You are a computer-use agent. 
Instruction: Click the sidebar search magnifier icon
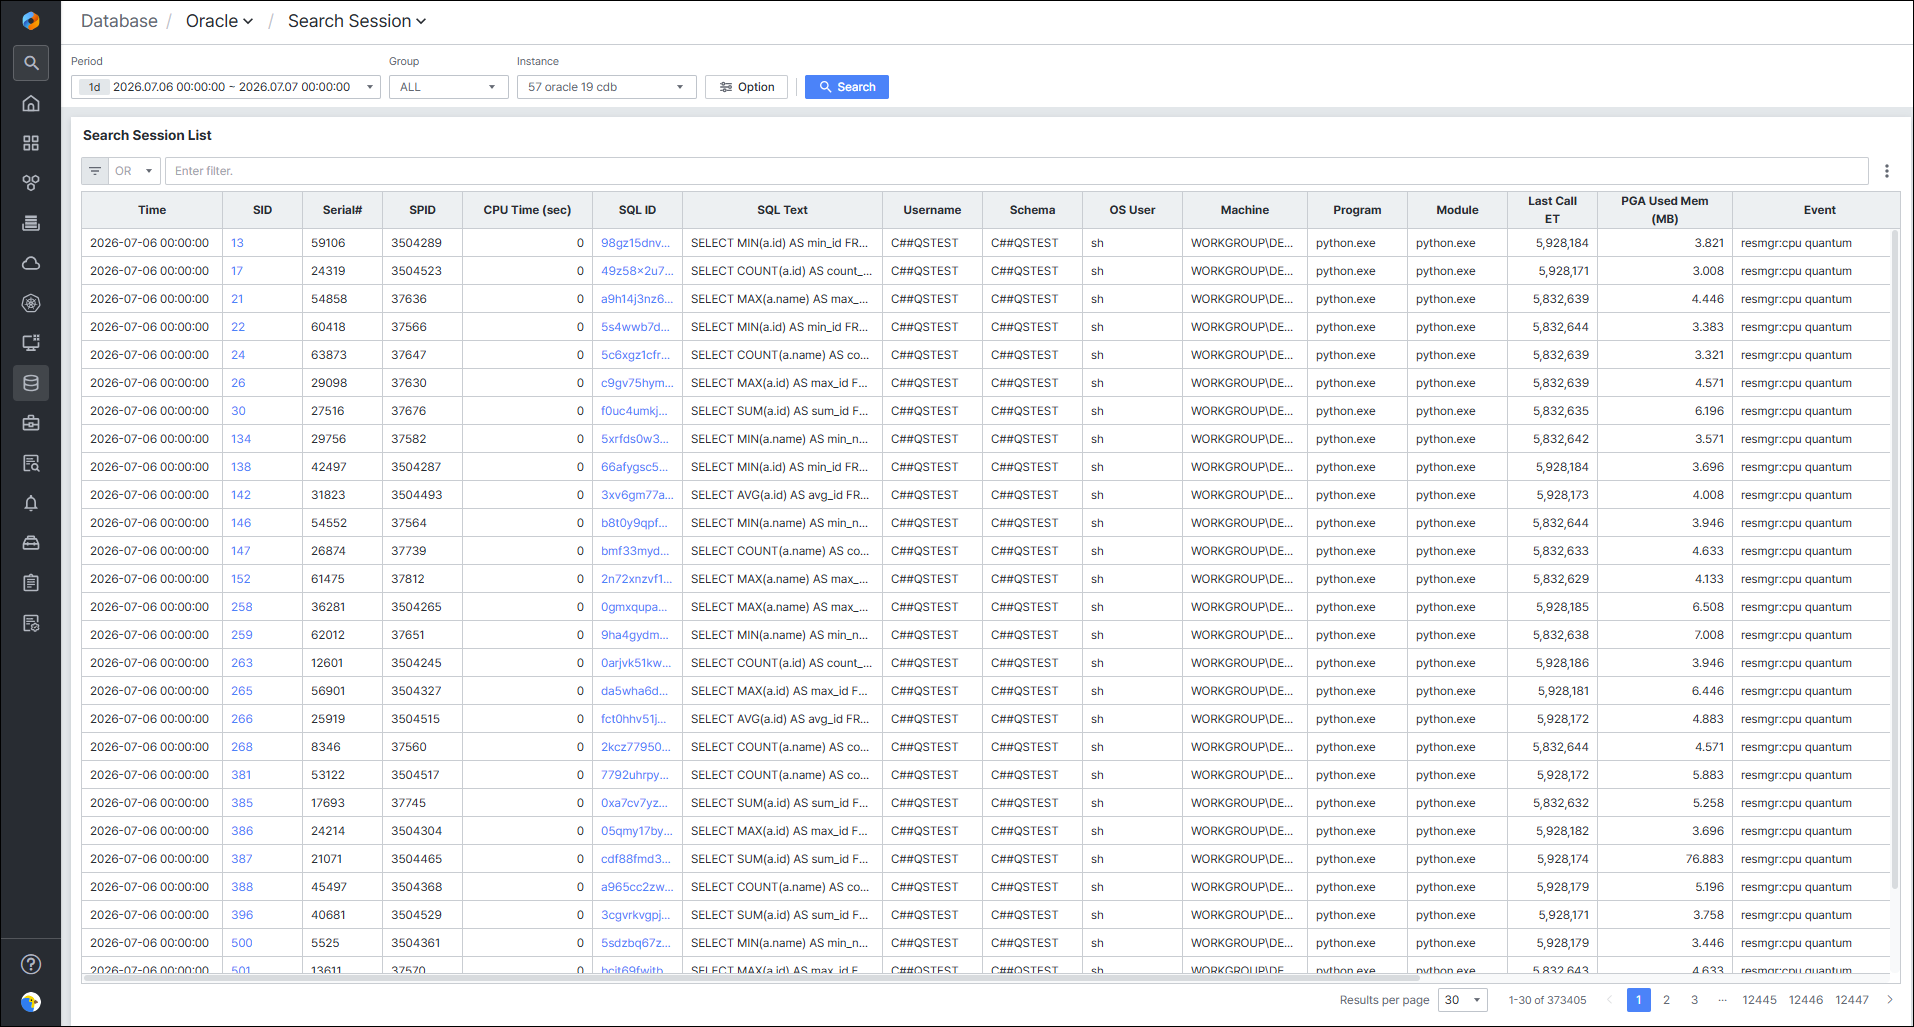point(31,63)
